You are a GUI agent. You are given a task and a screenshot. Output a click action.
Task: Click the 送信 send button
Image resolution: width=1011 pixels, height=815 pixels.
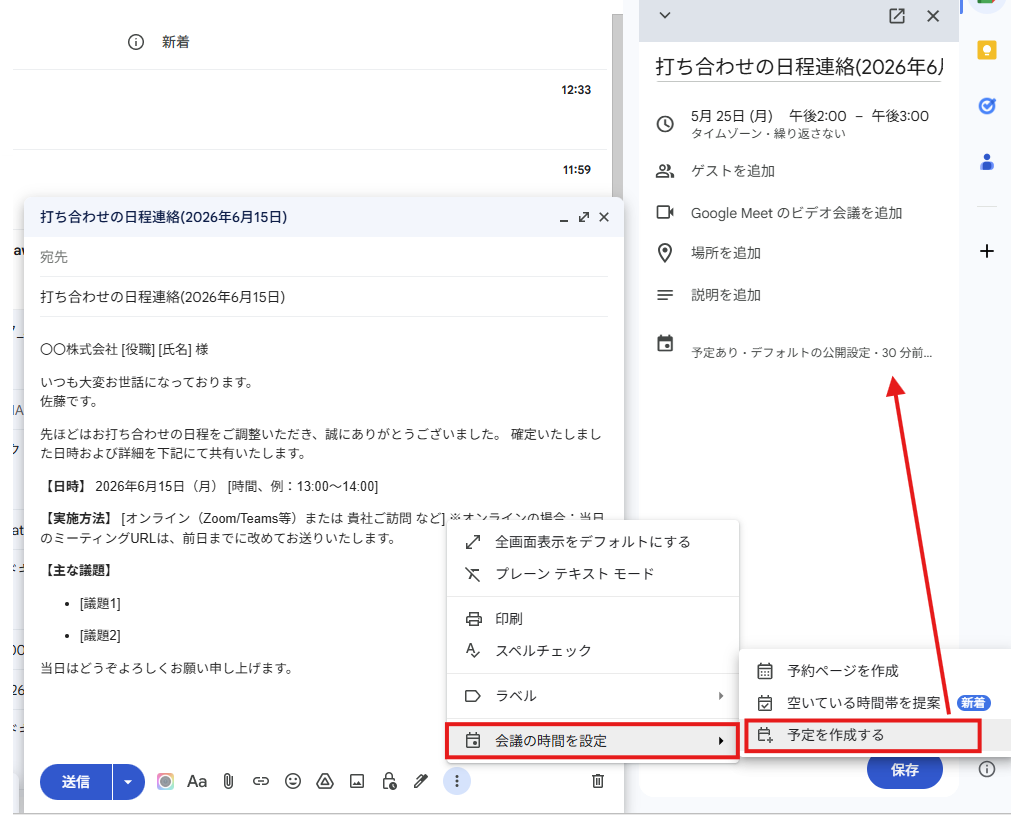(76, 781)
